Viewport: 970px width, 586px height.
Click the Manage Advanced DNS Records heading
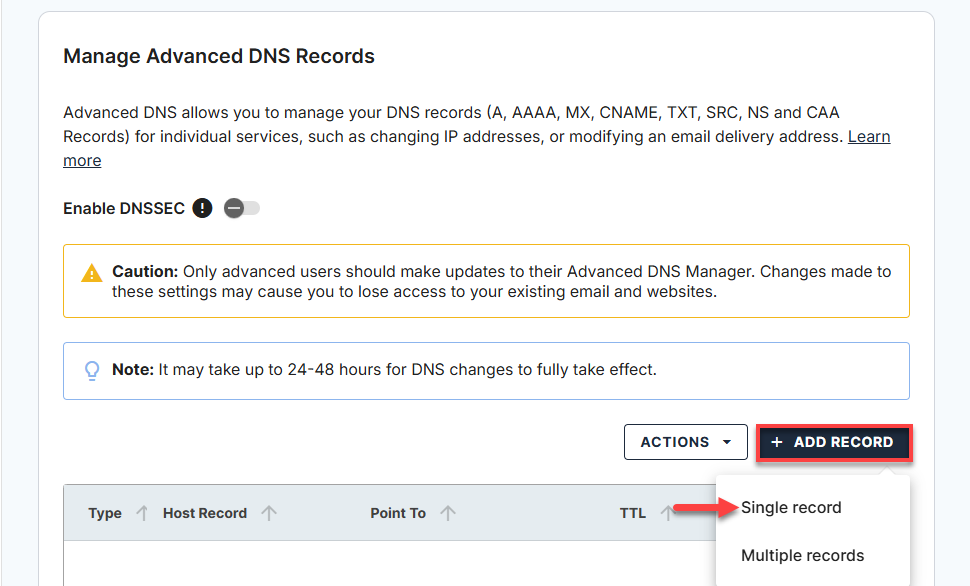click(218, 56)
